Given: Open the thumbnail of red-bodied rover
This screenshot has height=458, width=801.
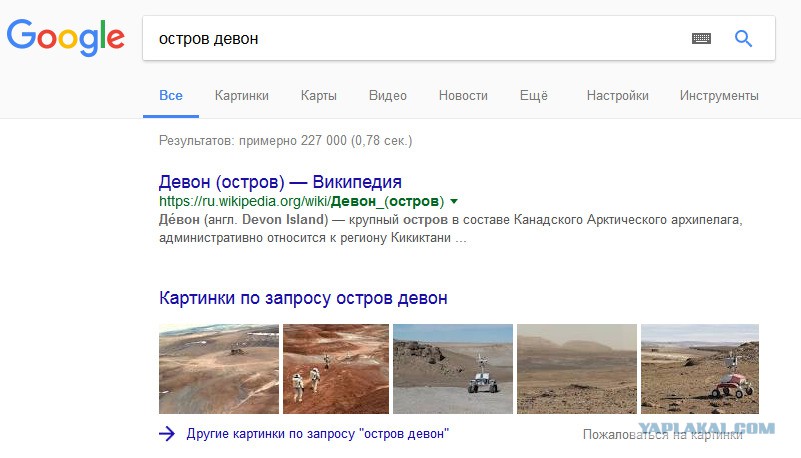Looking at the screenshot, I should coord(700,369).
